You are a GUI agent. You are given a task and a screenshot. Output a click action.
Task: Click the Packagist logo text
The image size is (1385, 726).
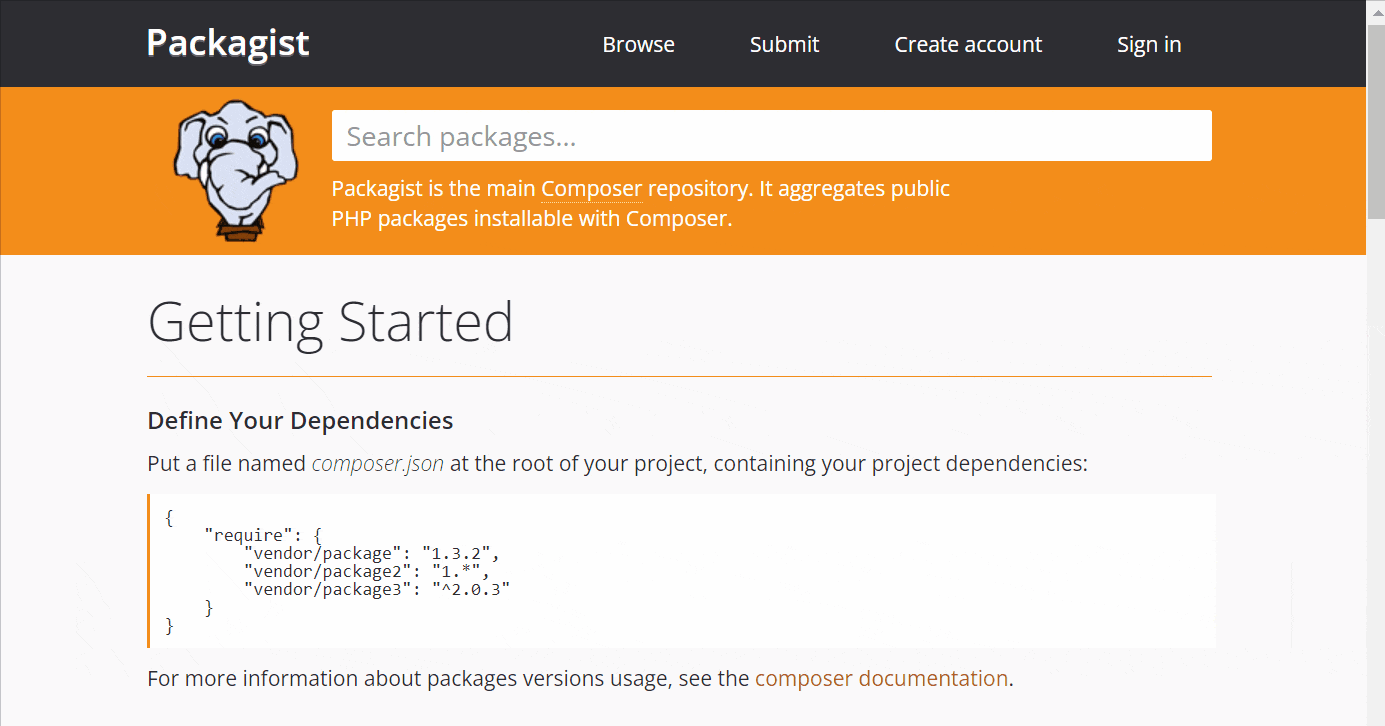227,44
